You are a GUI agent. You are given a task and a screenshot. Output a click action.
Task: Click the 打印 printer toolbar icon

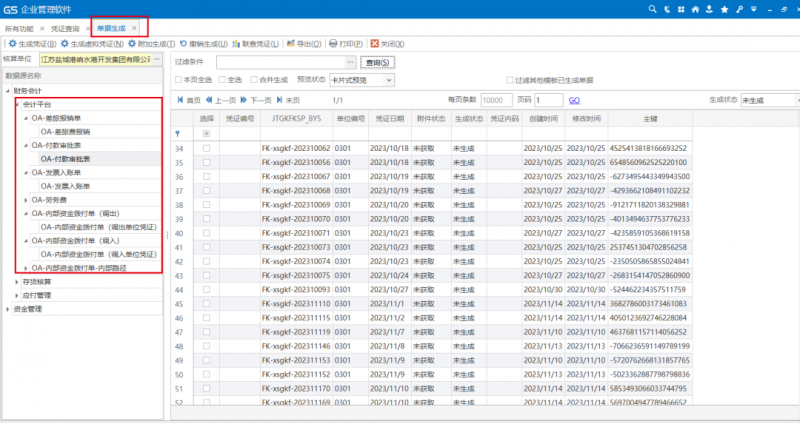pyautogui.click(x=333, y=44)
